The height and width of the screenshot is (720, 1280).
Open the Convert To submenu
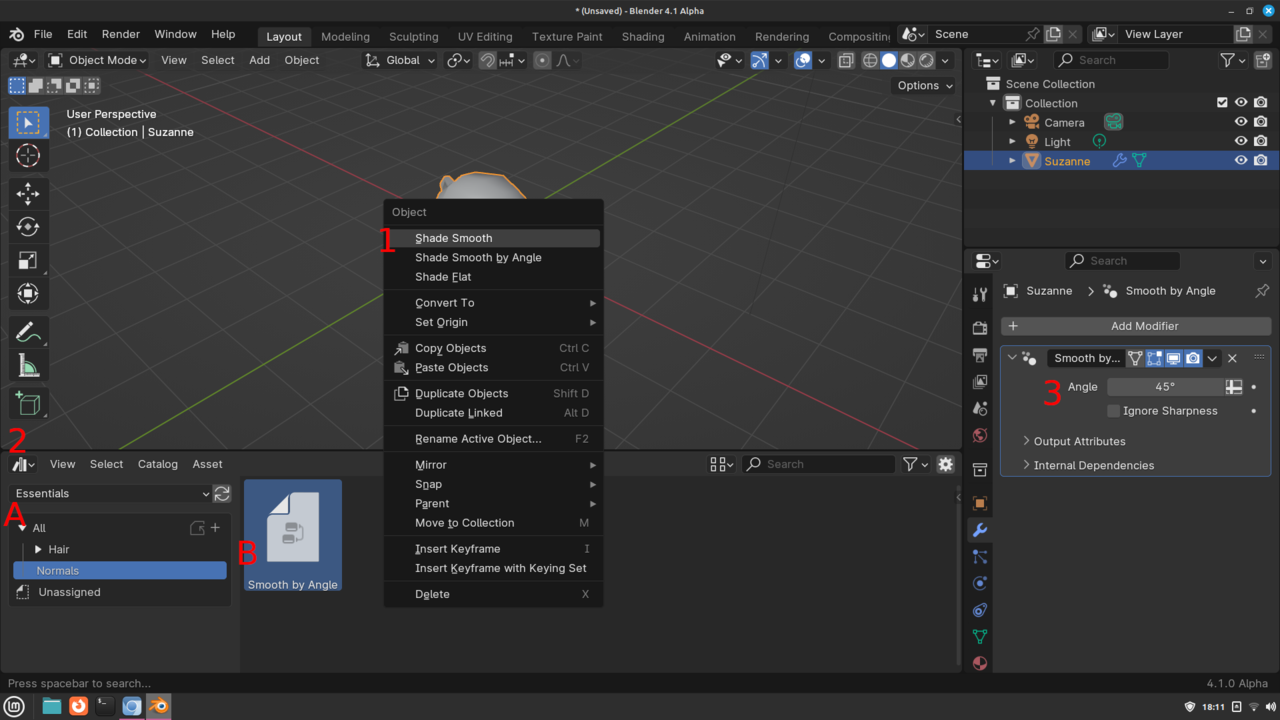pos(493,303)
